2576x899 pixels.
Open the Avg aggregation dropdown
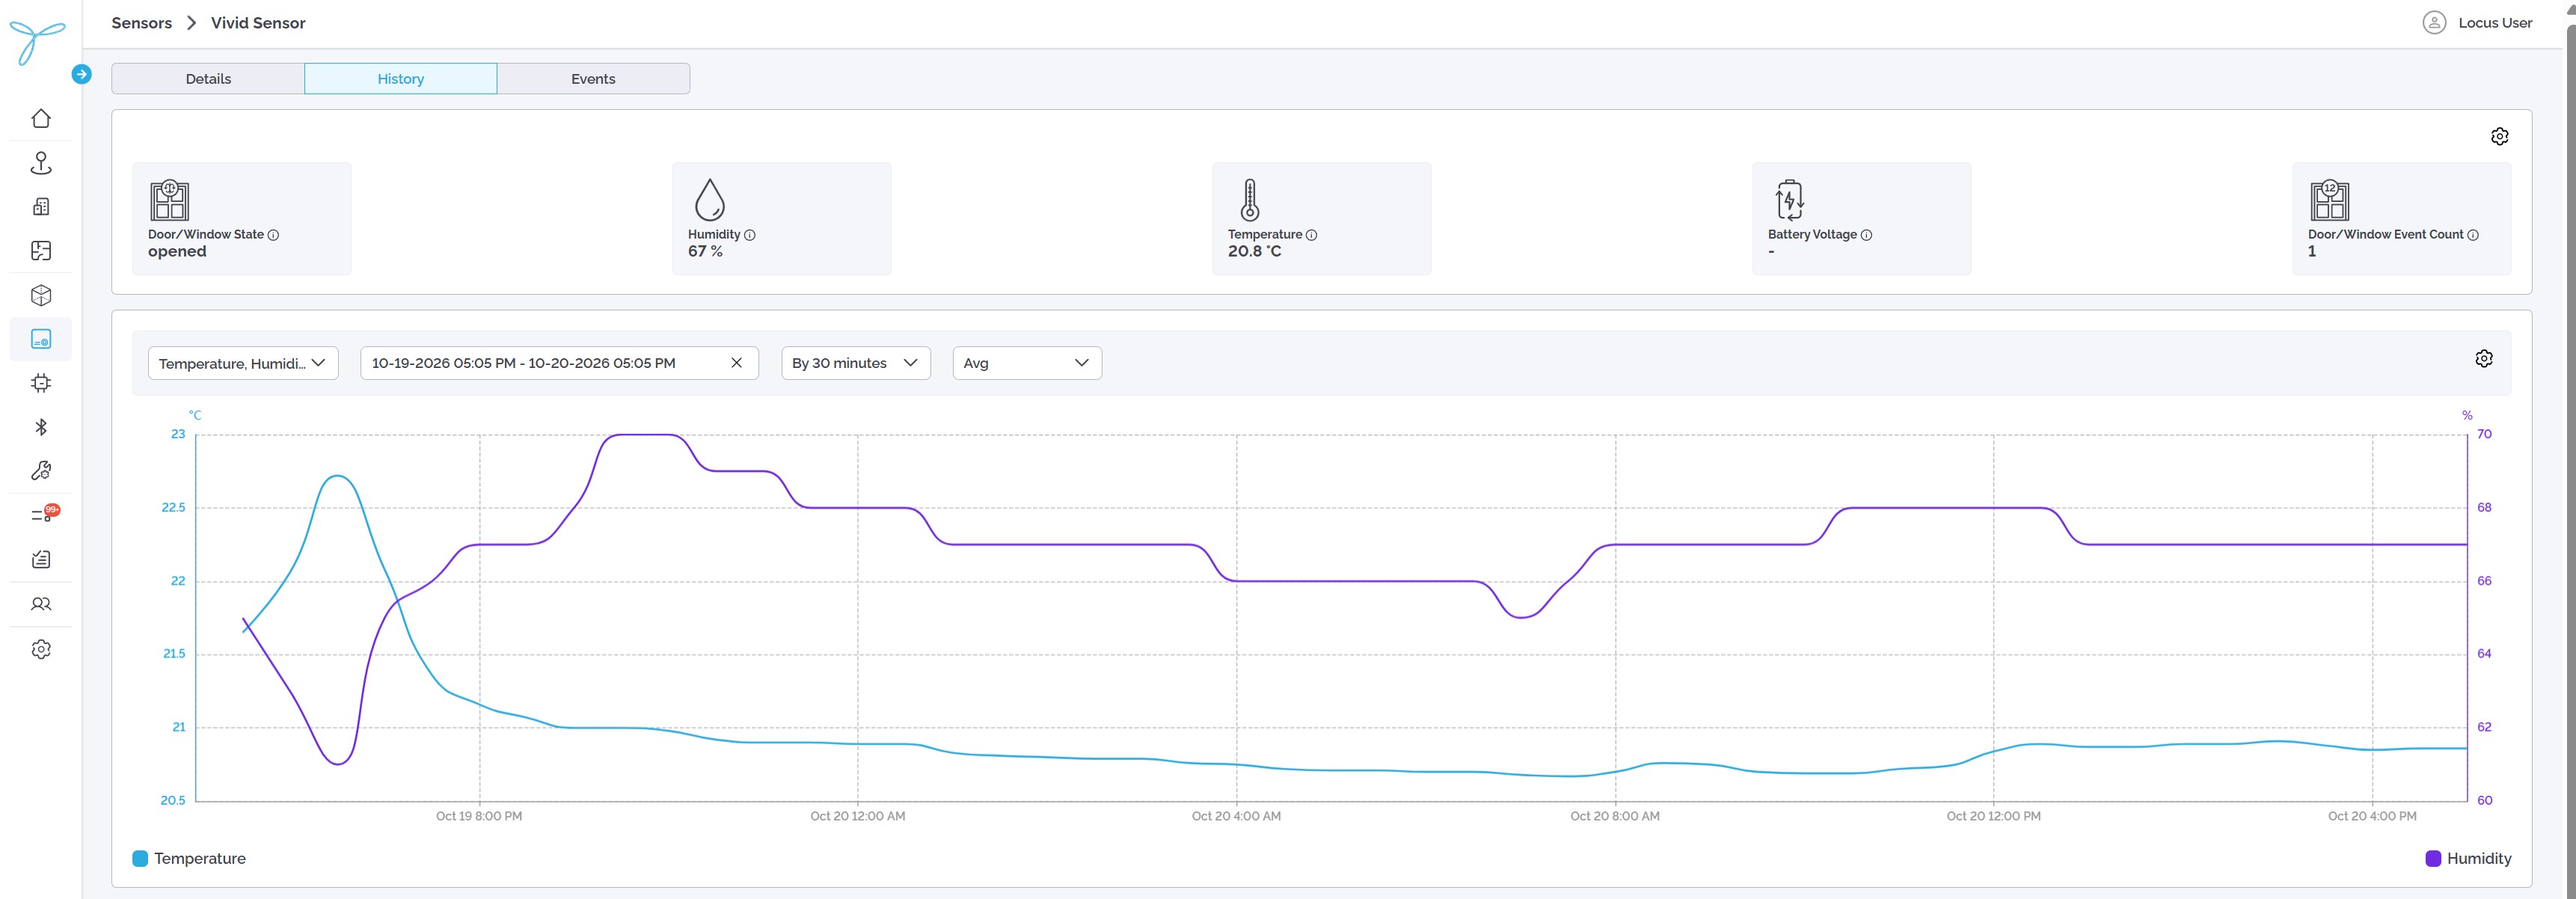(x=1027, y=363)
